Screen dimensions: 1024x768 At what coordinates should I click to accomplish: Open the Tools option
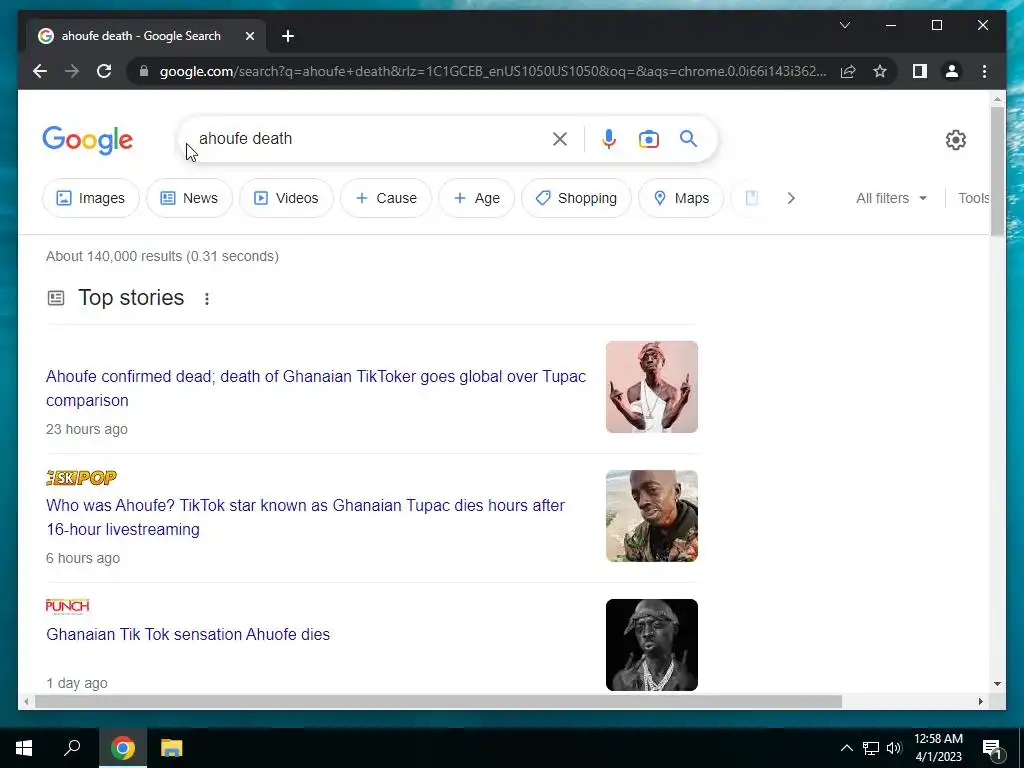pos(974,198)
